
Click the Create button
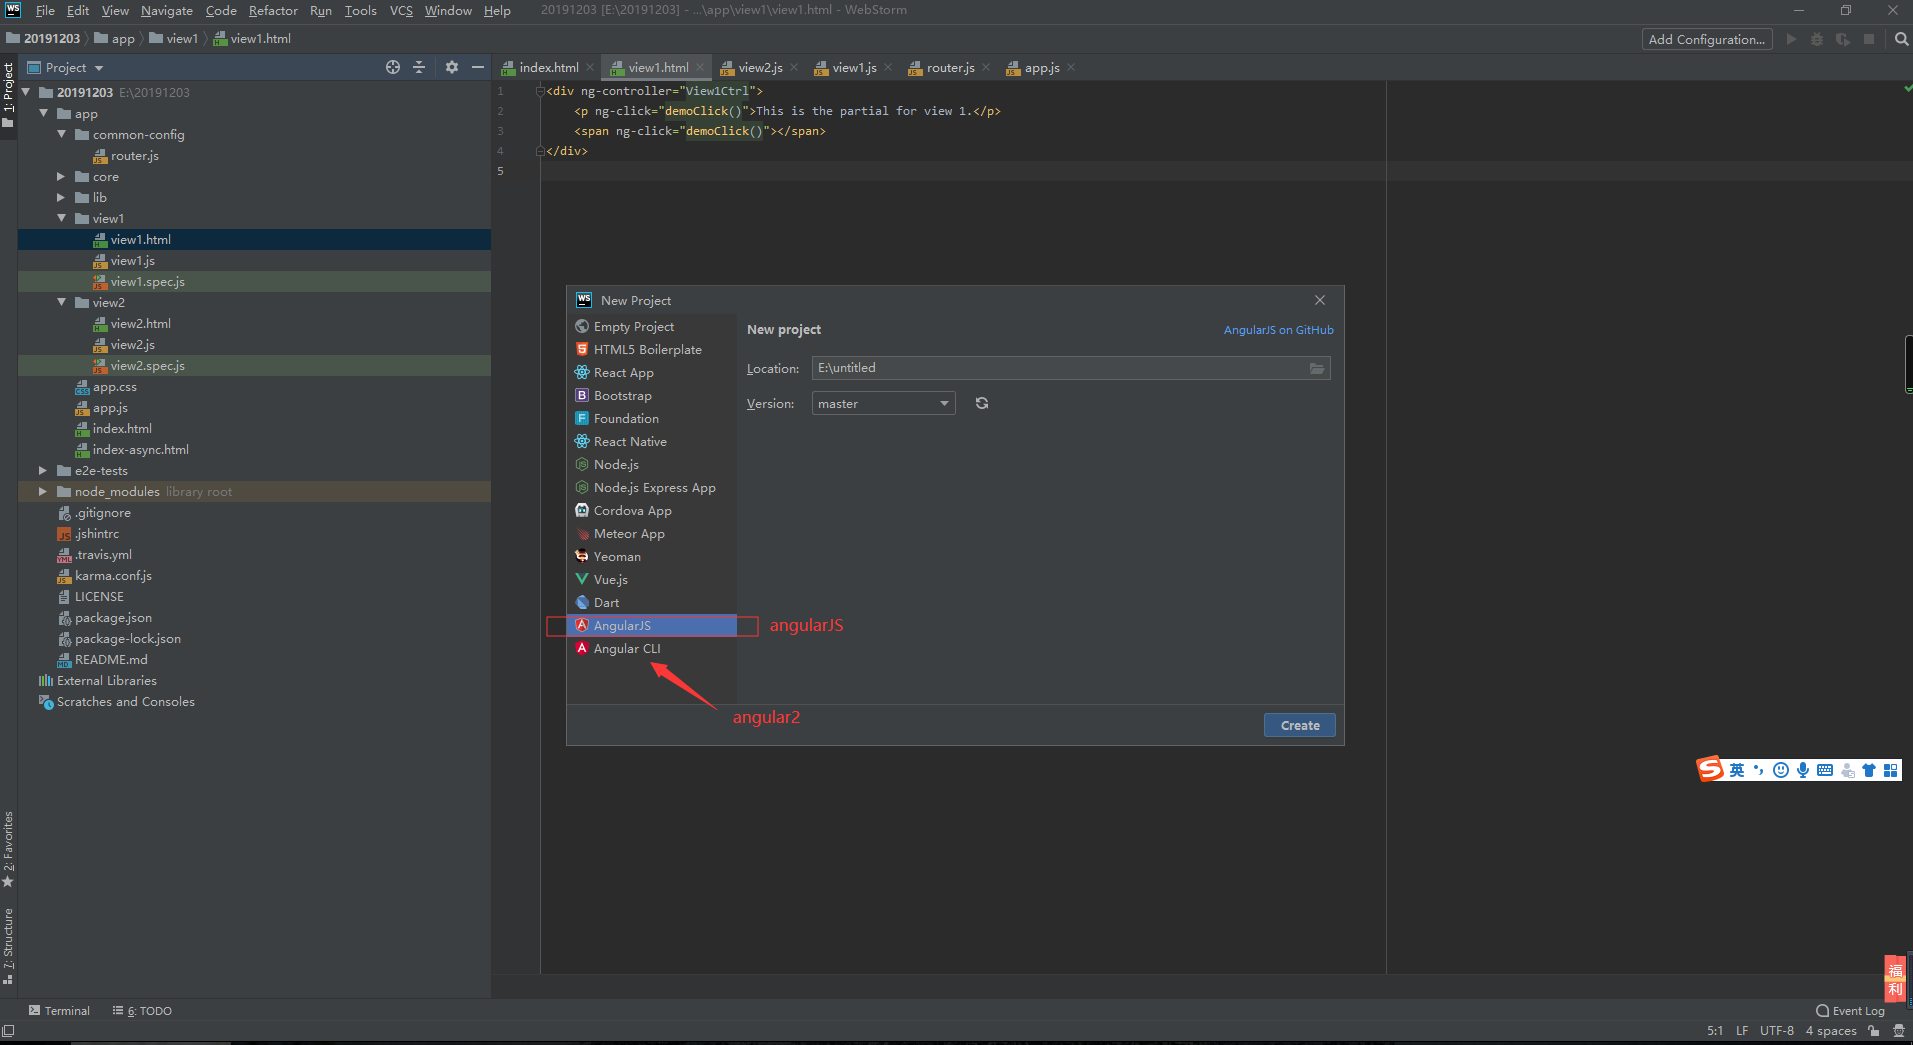(1300, 725)
